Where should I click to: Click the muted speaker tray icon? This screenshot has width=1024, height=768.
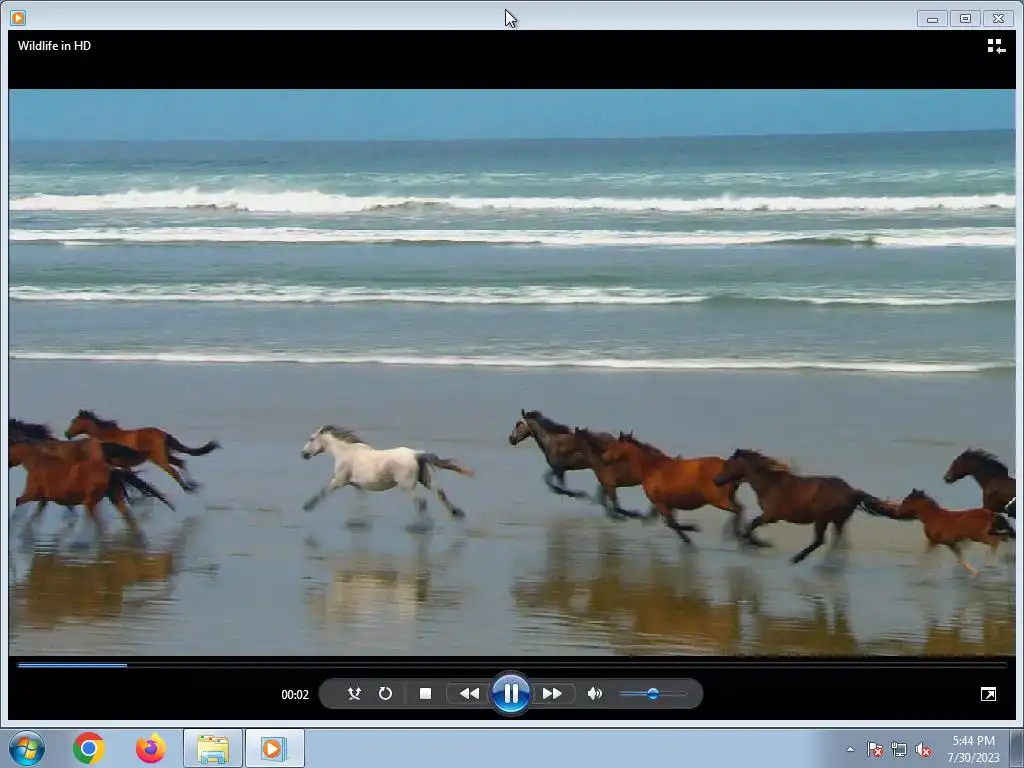click(x=923, y=749)
